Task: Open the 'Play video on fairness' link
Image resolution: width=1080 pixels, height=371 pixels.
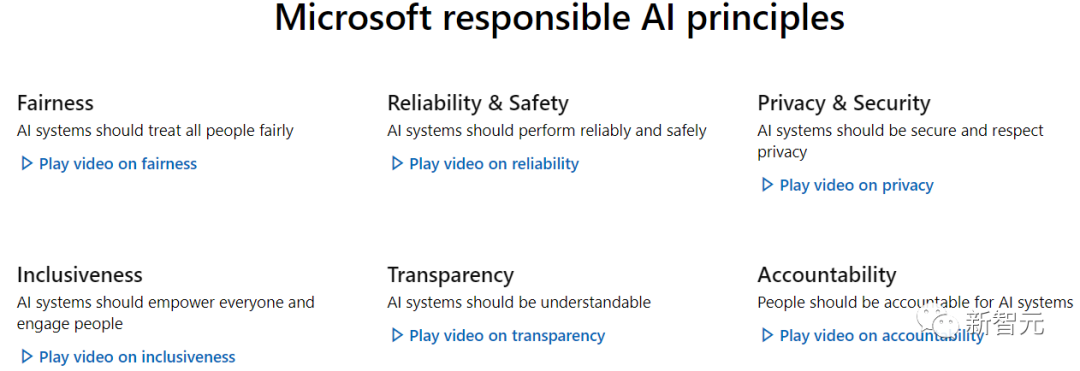Action: (109, 164)
